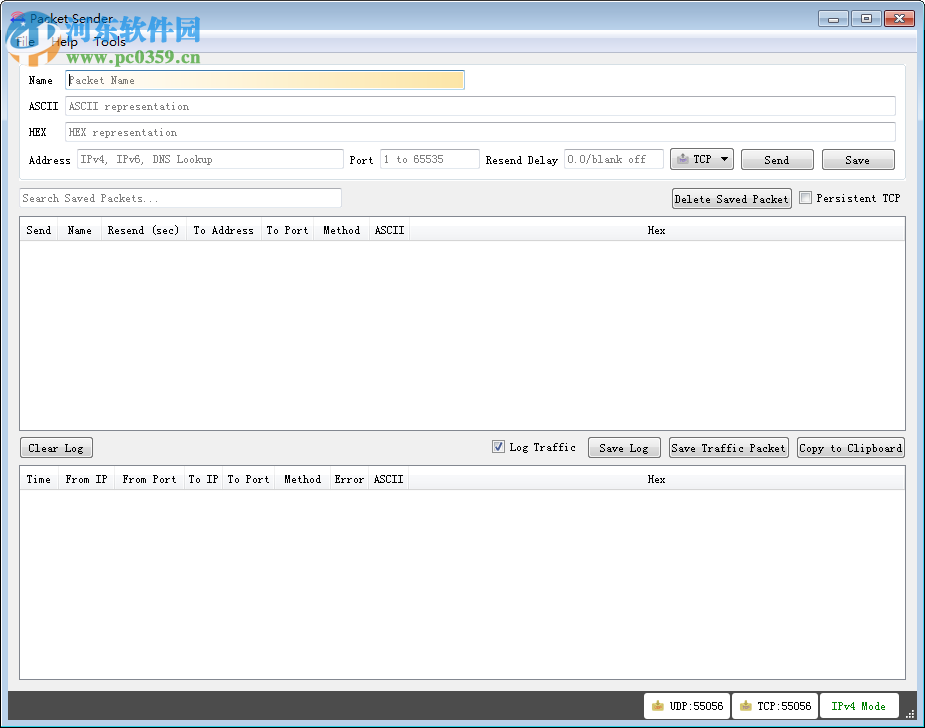Screen dimensions: 925x728
Task: Click traffic log Method column header
Action: click(303, 479)
